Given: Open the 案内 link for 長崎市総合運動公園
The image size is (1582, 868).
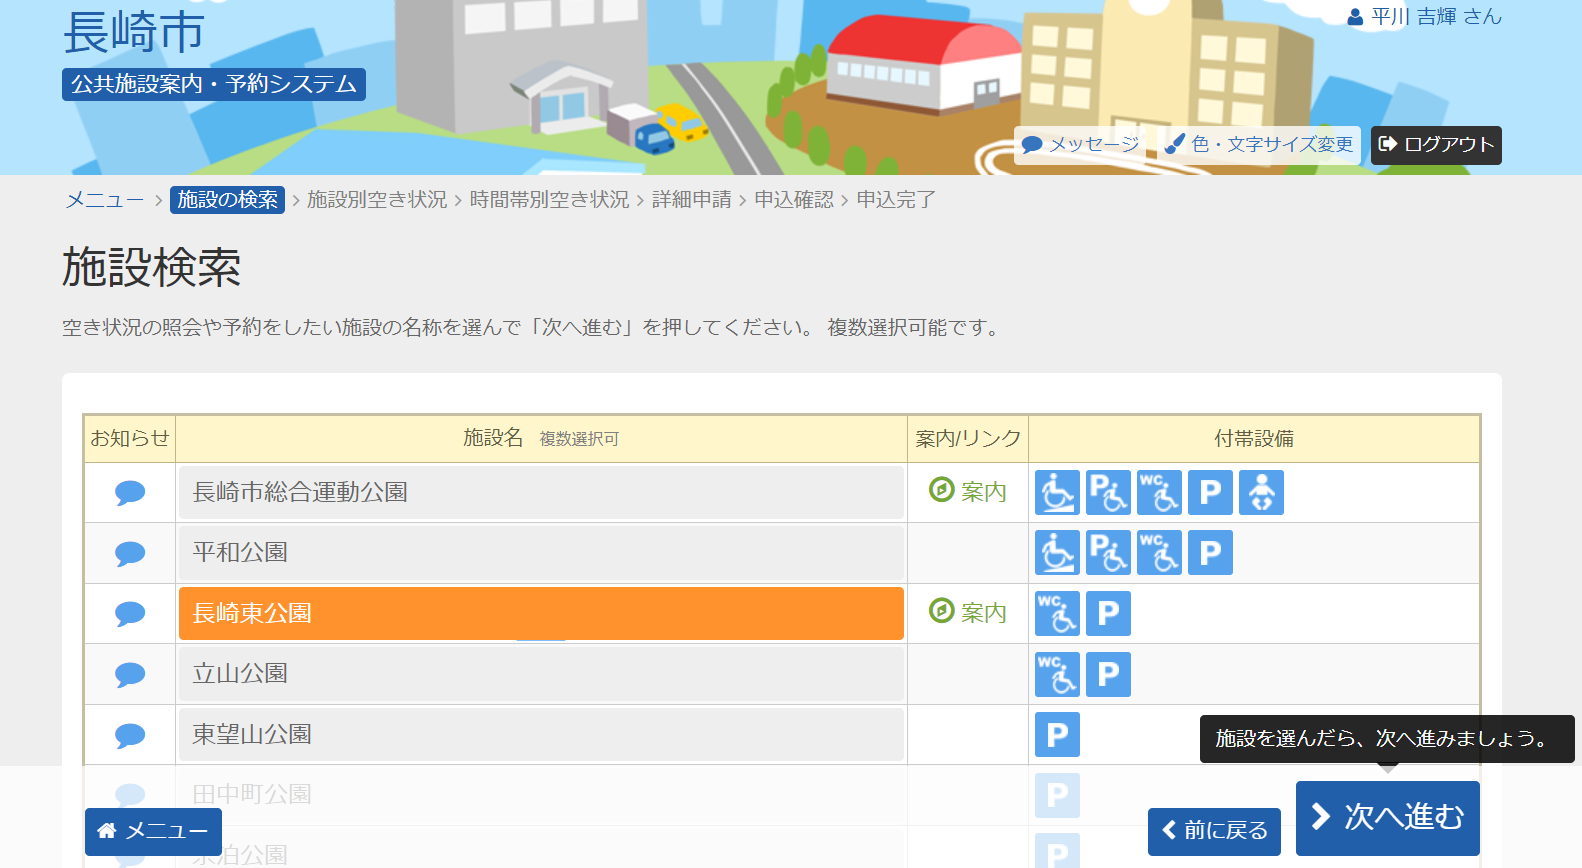Looking at the screenshot, I should click(x=968, y=492).
